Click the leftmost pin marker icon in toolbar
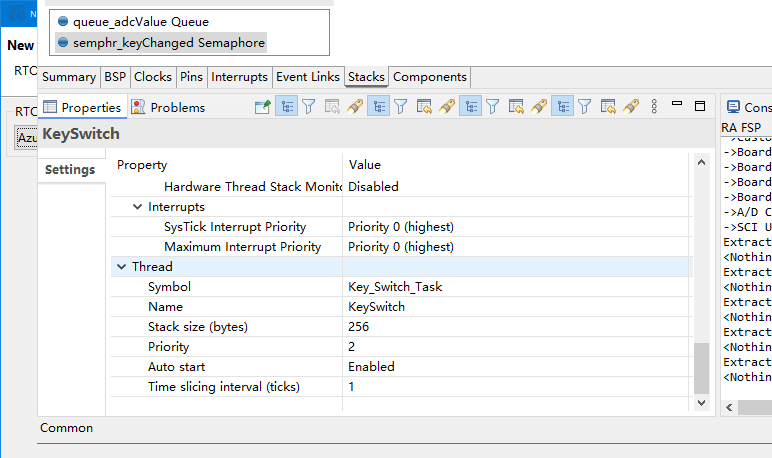This screenshot has width=772, height=458. [355, 106]
